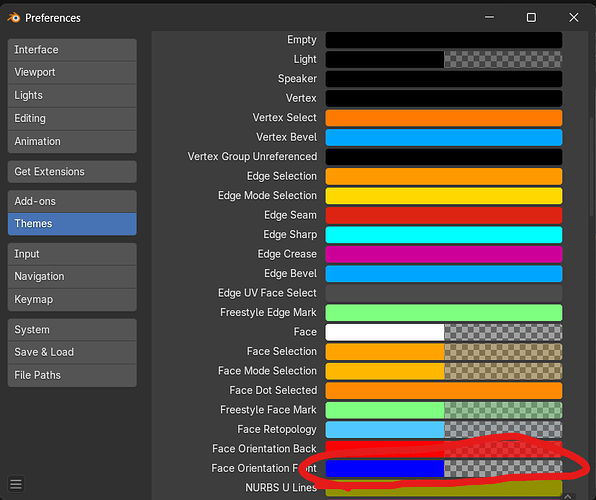596x500 pixels.
Task: Edit the Face white color swatch
Action: pyautogui.click(x=444, y=332)
